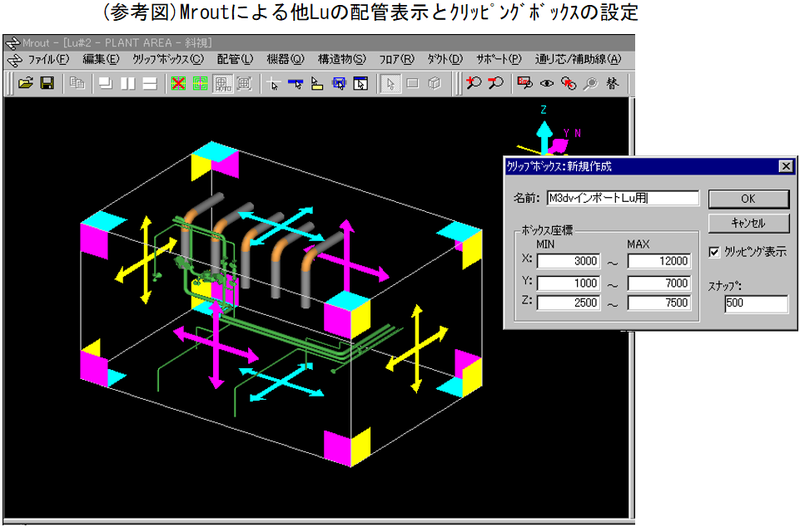Expand the 配管(L) menu
Viewport: 800px width, 527px height.
pos(231,60)
